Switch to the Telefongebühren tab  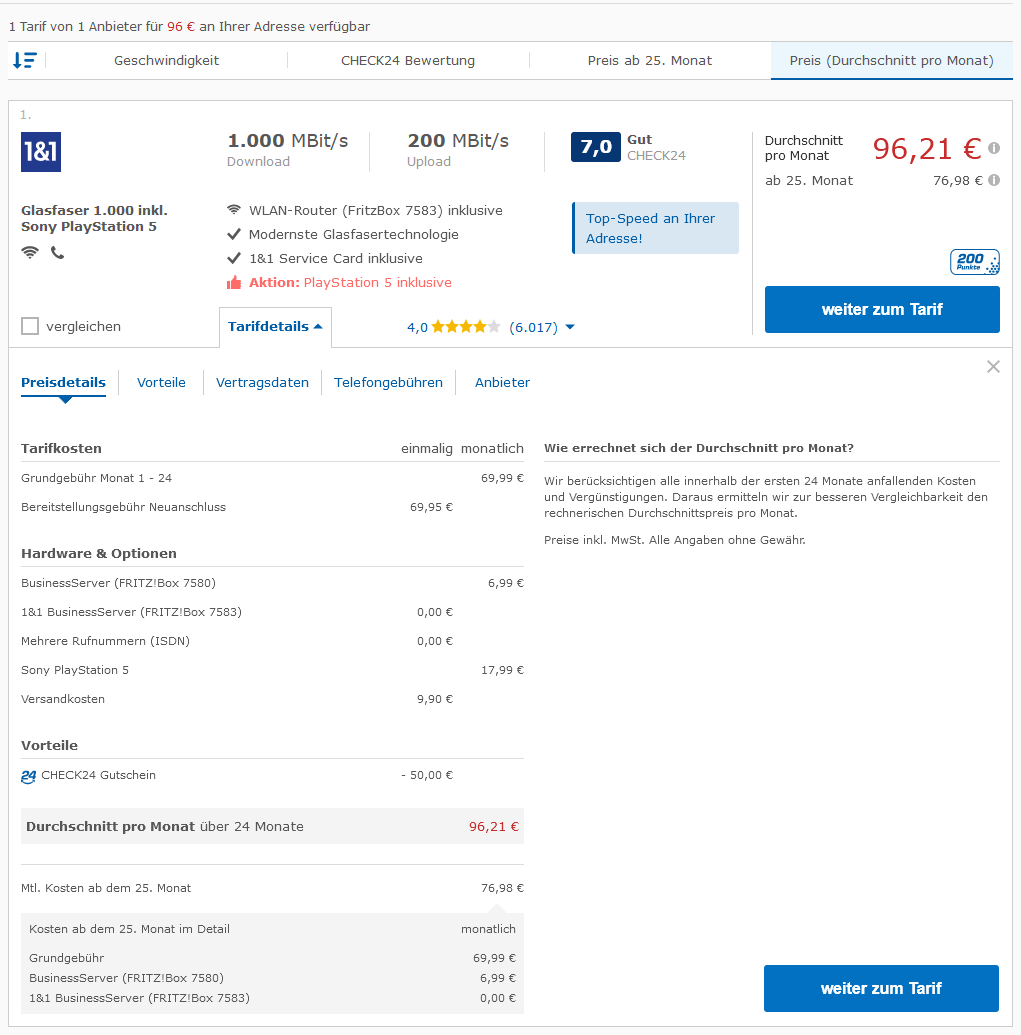[x=388, y=382]
